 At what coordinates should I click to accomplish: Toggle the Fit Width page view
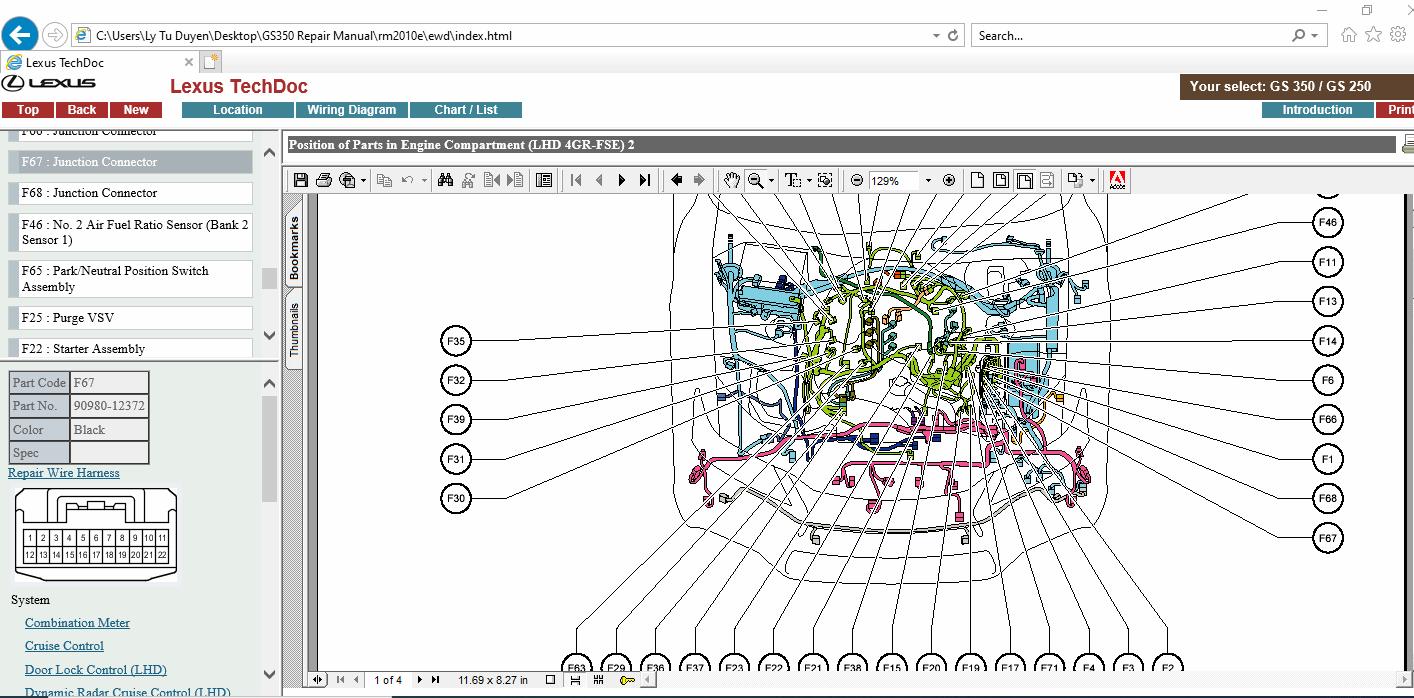(1024, 180)
